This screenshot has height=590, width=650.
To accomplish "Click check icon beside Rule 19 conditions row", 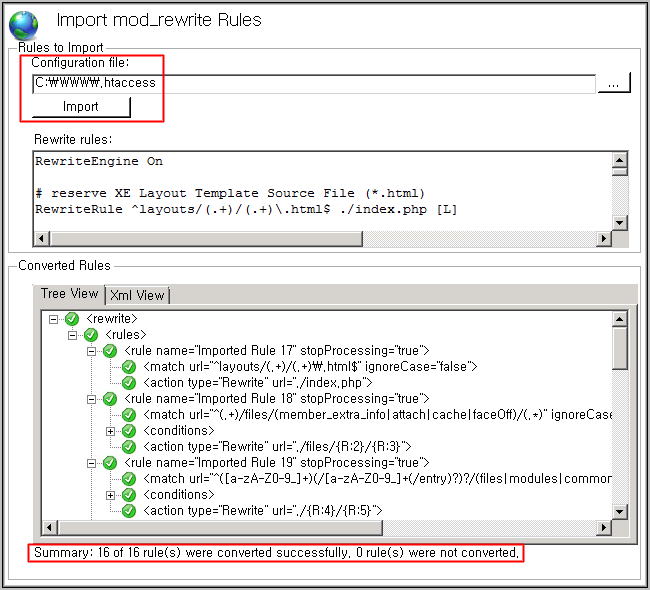I will (x=129, y=495).
